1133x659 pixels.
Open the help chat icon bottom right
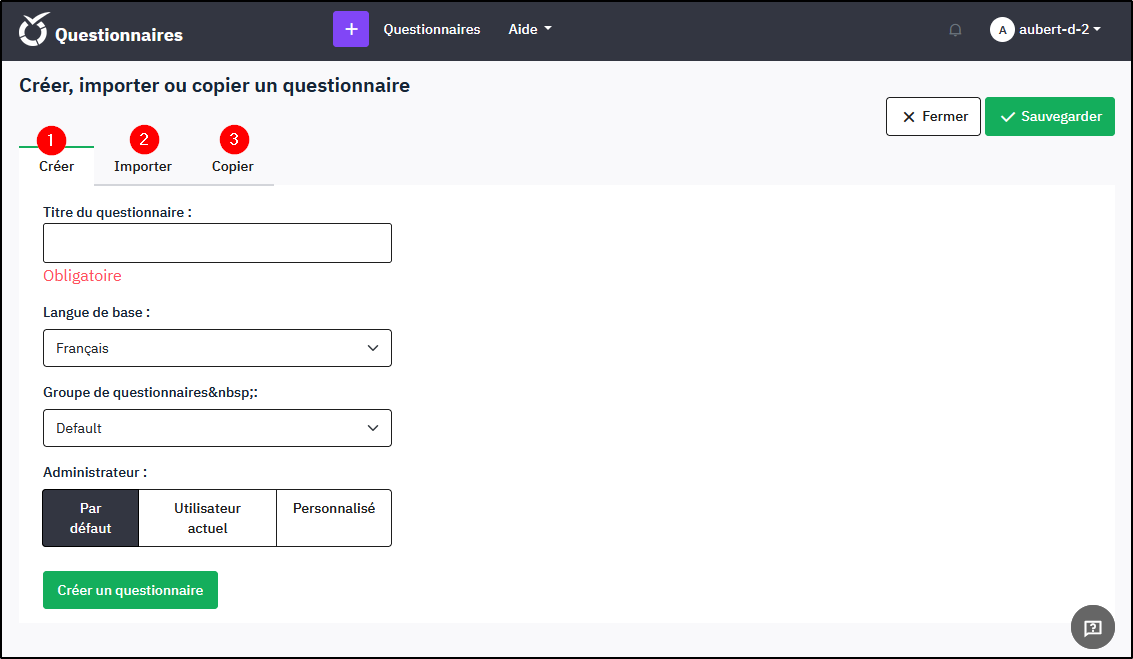pyautogui.click(x=1092, y=627)
